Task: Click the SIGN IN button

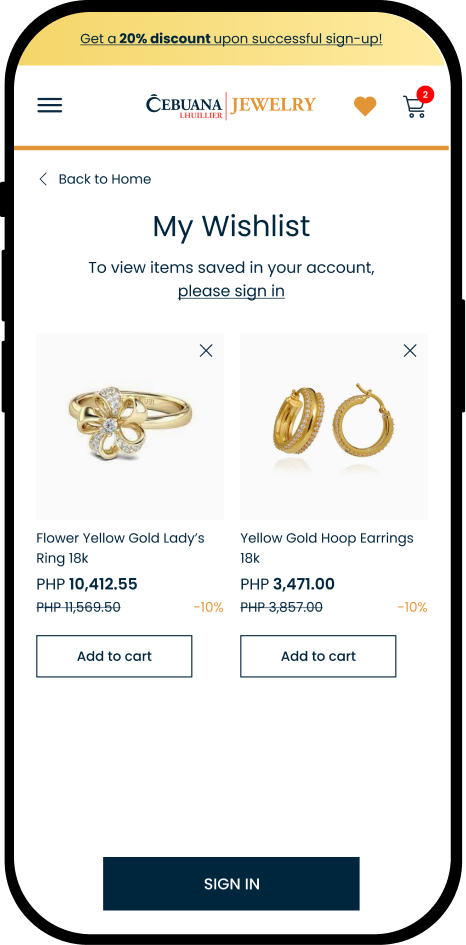Action: point(231,884)
